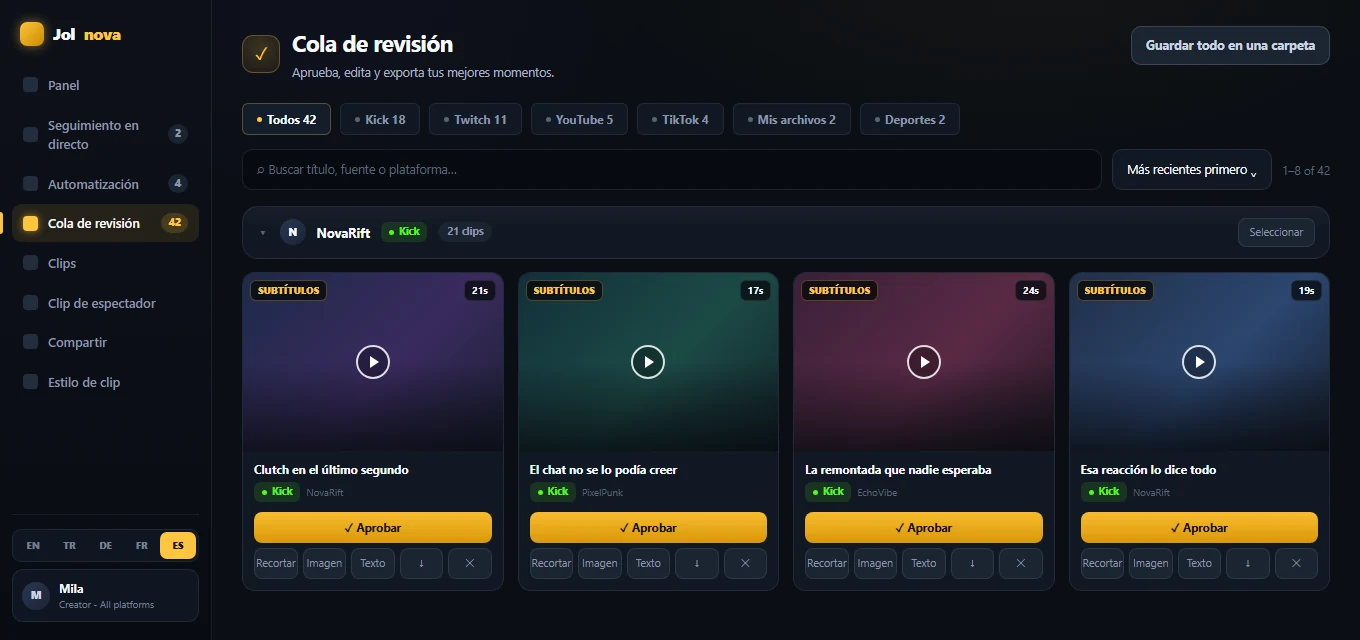Click the PixelPunk source label

602,492
